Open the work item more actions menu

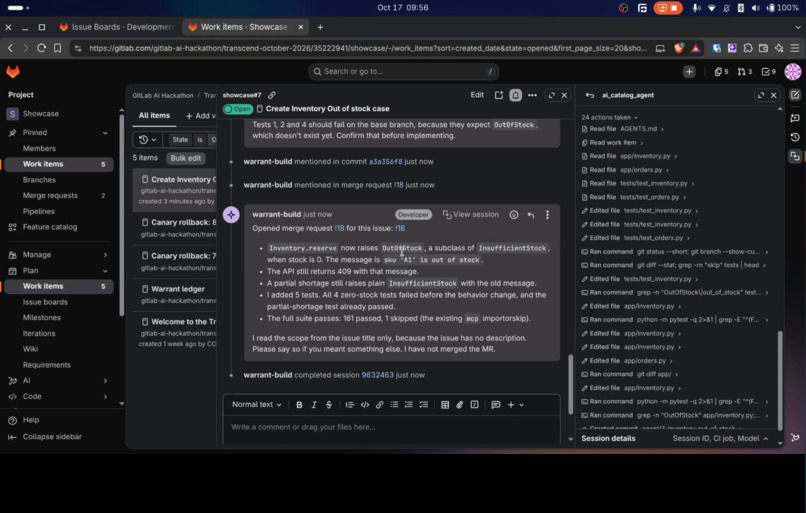pos(532,95)
